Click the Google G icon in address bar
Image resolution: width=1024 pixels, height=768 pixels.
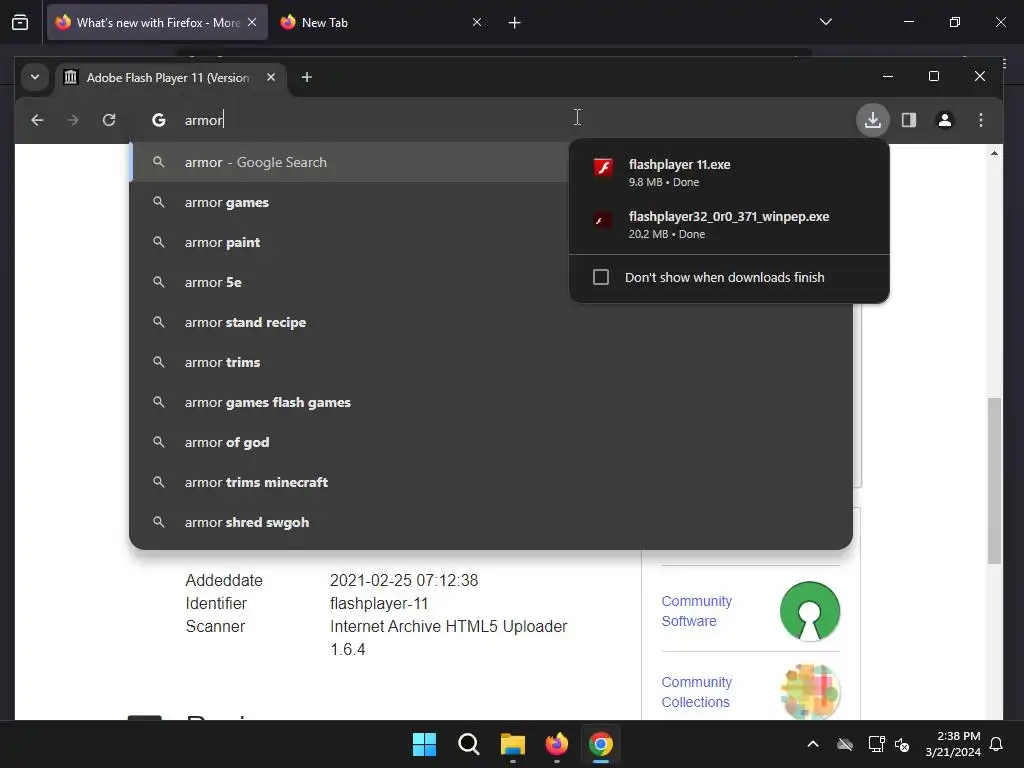pyautogui.click(x=159, y=120)
